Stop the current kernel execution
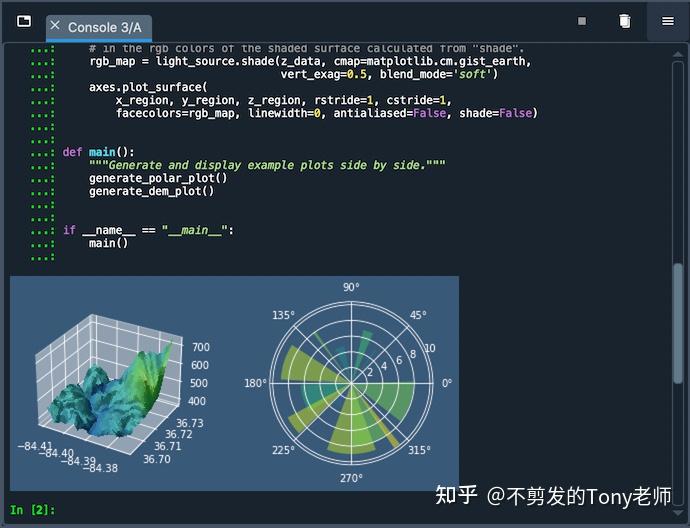The width and height of the screenshot is (690, 528). tap(582, 21)
